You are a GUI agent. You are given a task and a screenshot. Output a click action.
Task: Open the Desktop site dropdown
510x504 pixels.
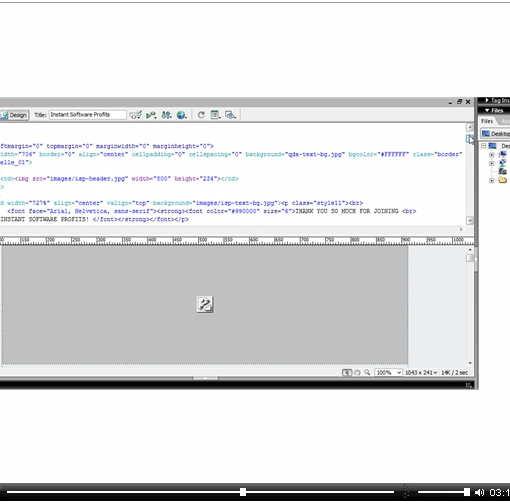point(496,134)
